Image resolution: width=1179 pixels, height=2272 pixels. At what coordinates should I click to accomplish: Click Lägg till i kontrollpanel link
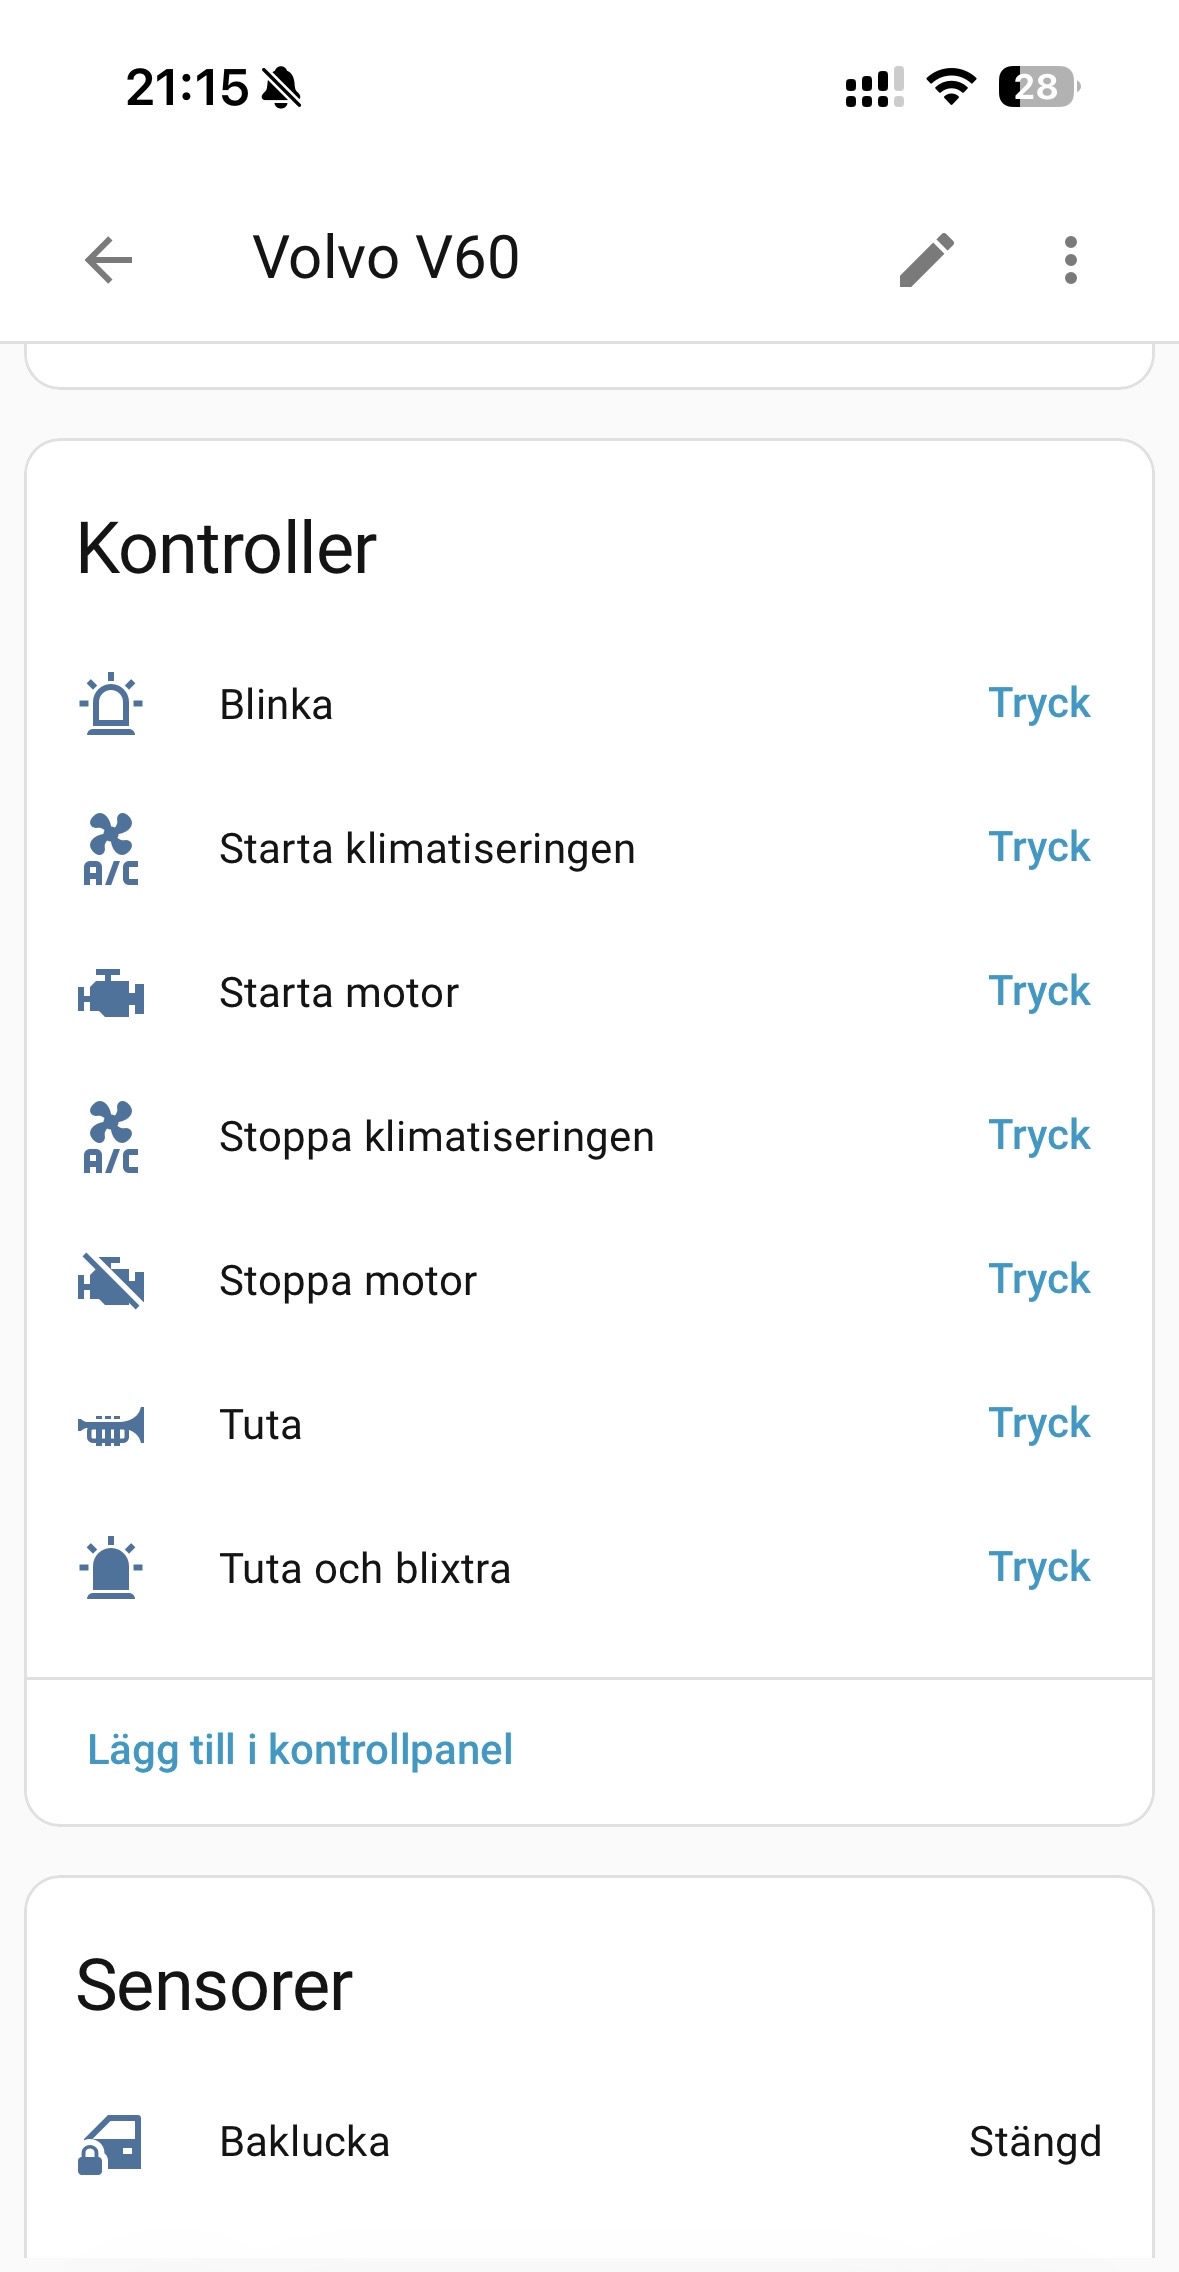(x=300, y=1750)
